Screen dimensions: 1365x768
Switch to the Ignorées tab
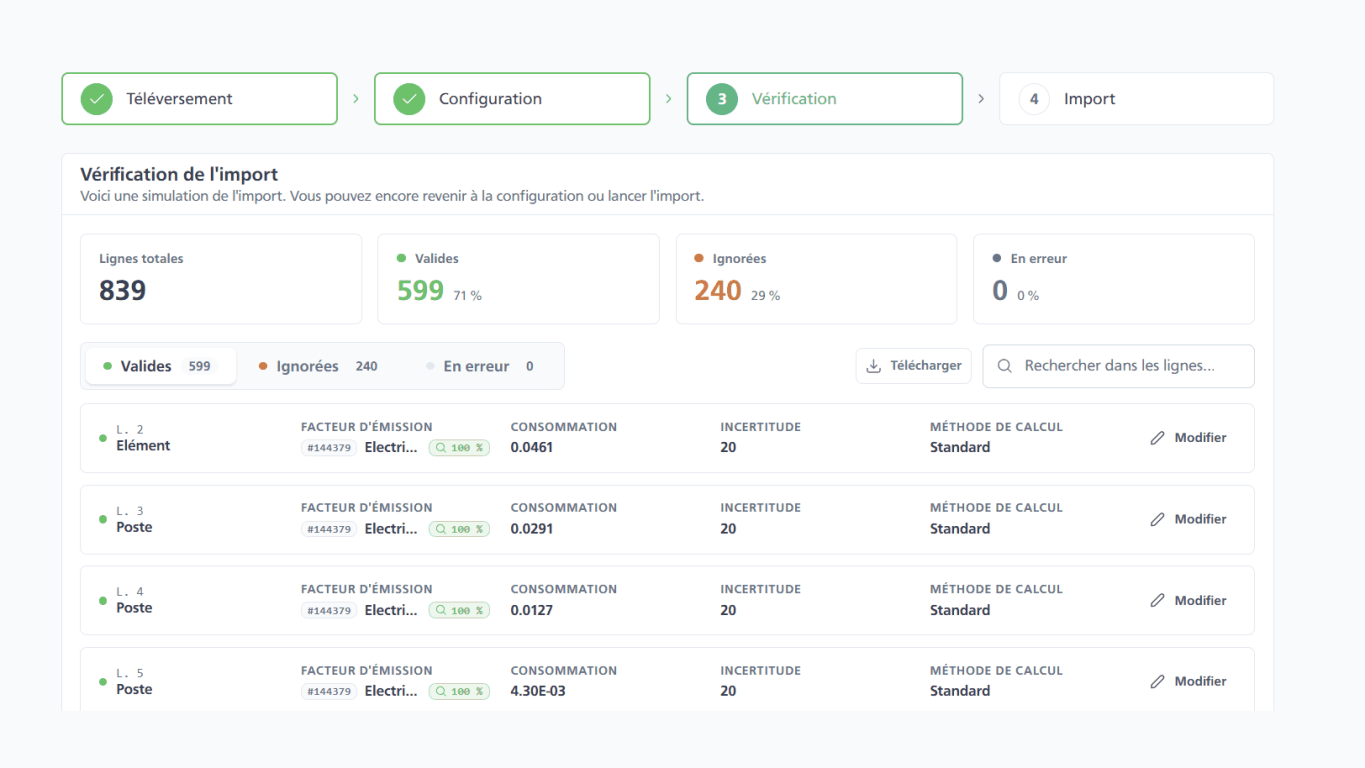(318, 366)
